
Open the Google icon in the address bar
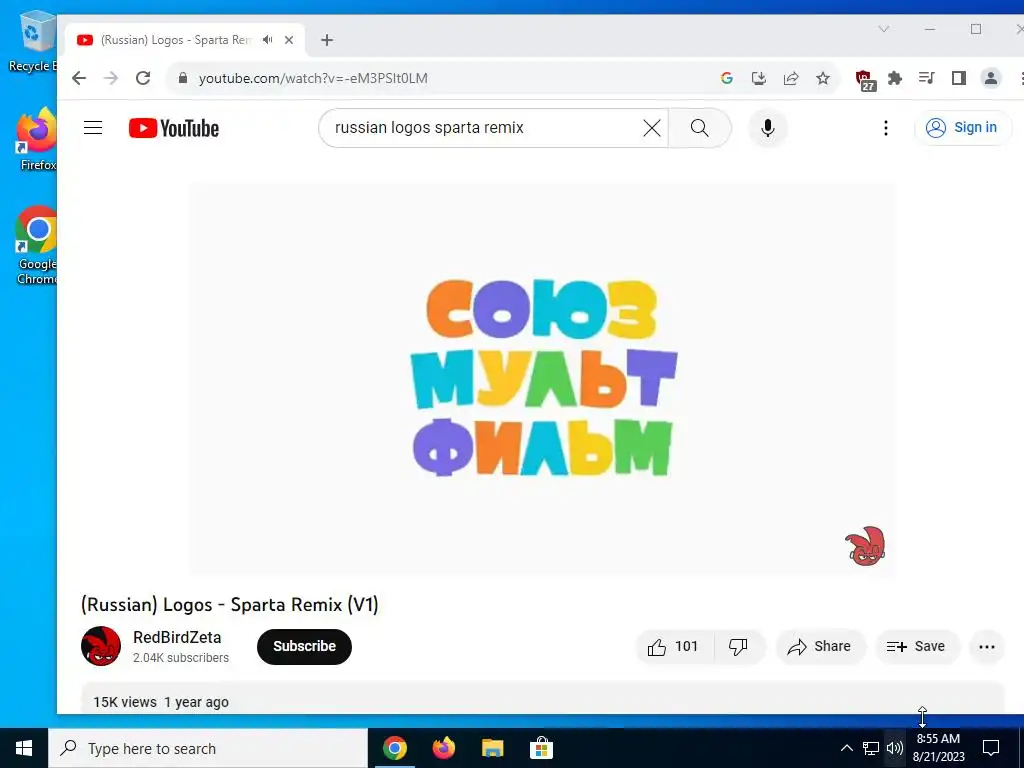(x=726, y=78)
